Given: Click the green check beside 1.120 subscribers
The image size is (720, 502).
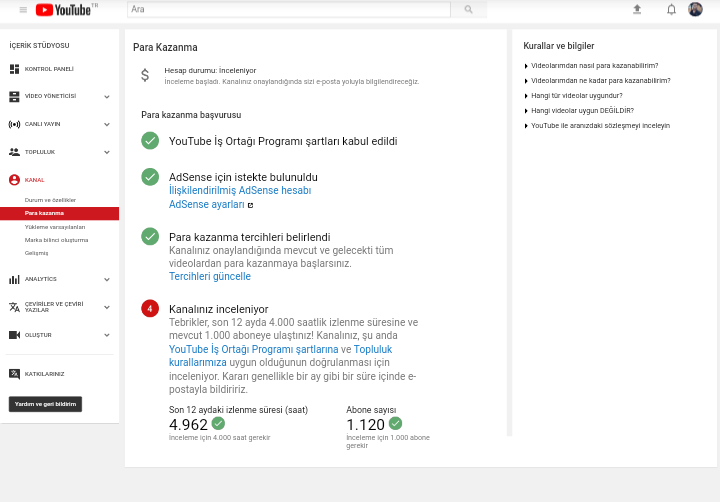Looking at the screenshot, I should pos(395,423).
